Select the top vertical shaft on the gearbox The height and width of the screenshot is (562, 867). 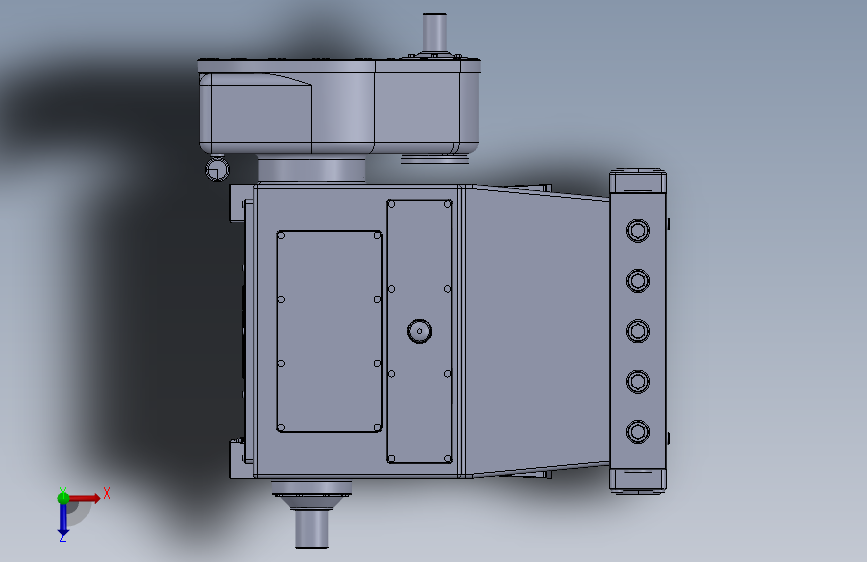coord(435,32)
